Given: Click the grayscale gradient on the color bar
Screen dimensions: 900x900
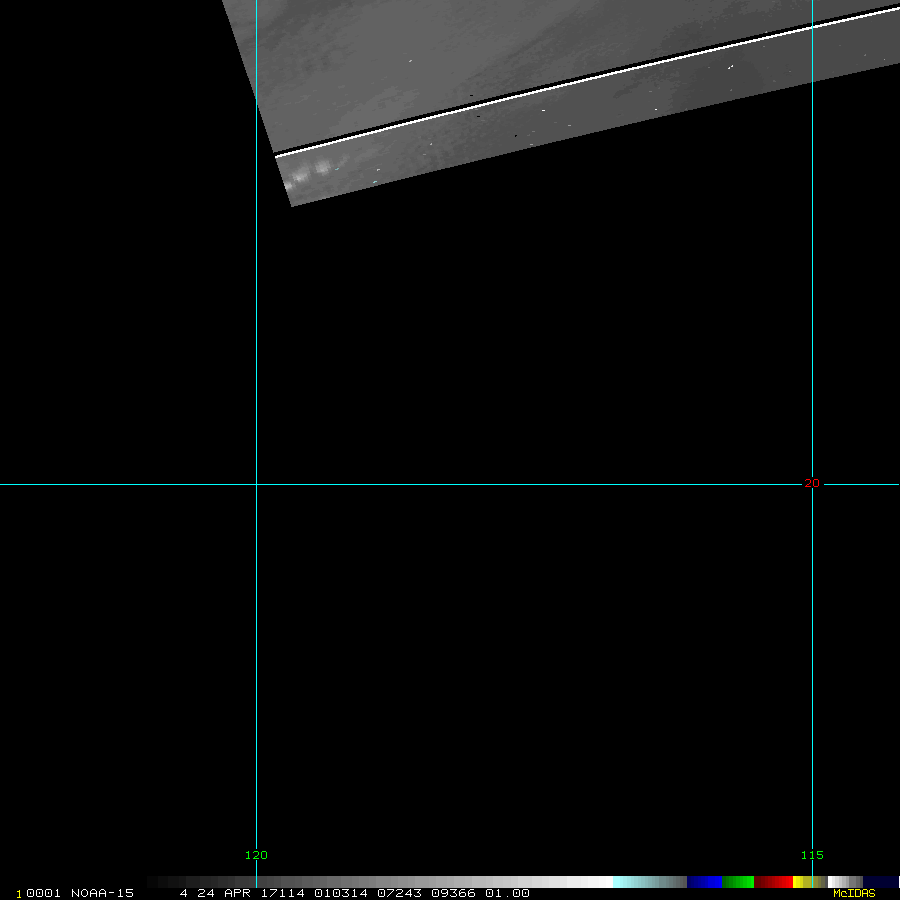Looking at the screenshot, I should [x=380, y=882].
